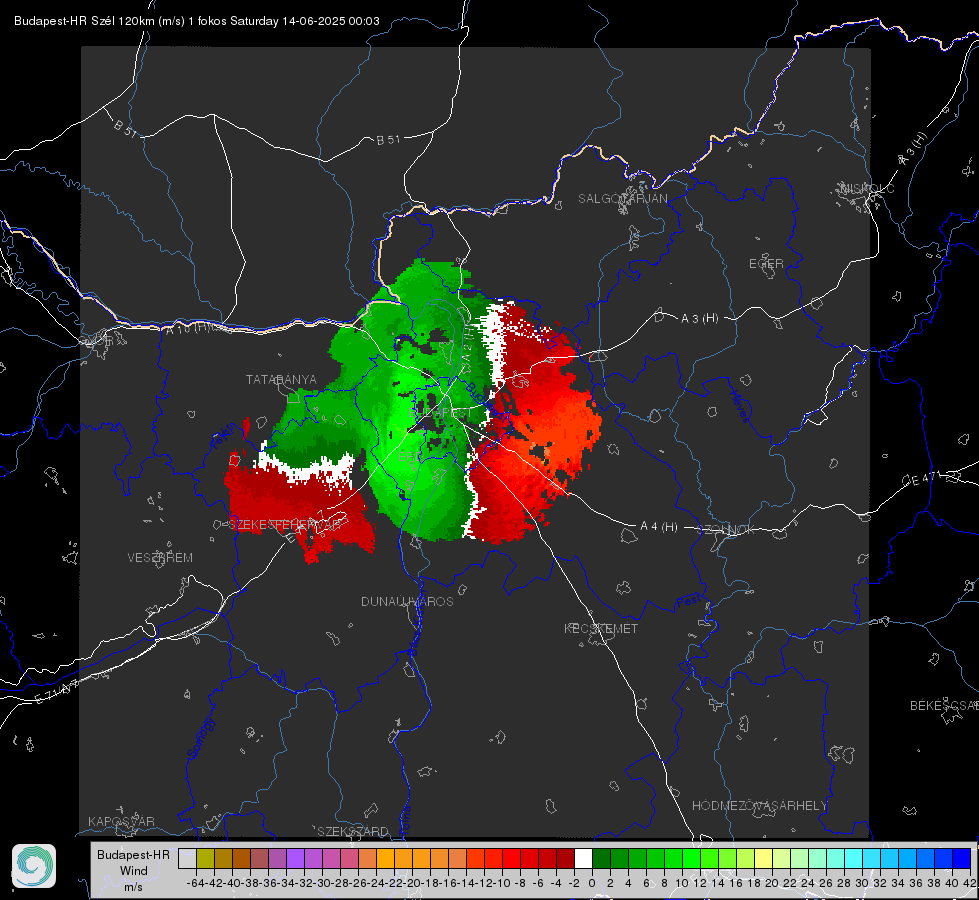
Task: Click the MISKOLC city label
Action: coord(867,188)
